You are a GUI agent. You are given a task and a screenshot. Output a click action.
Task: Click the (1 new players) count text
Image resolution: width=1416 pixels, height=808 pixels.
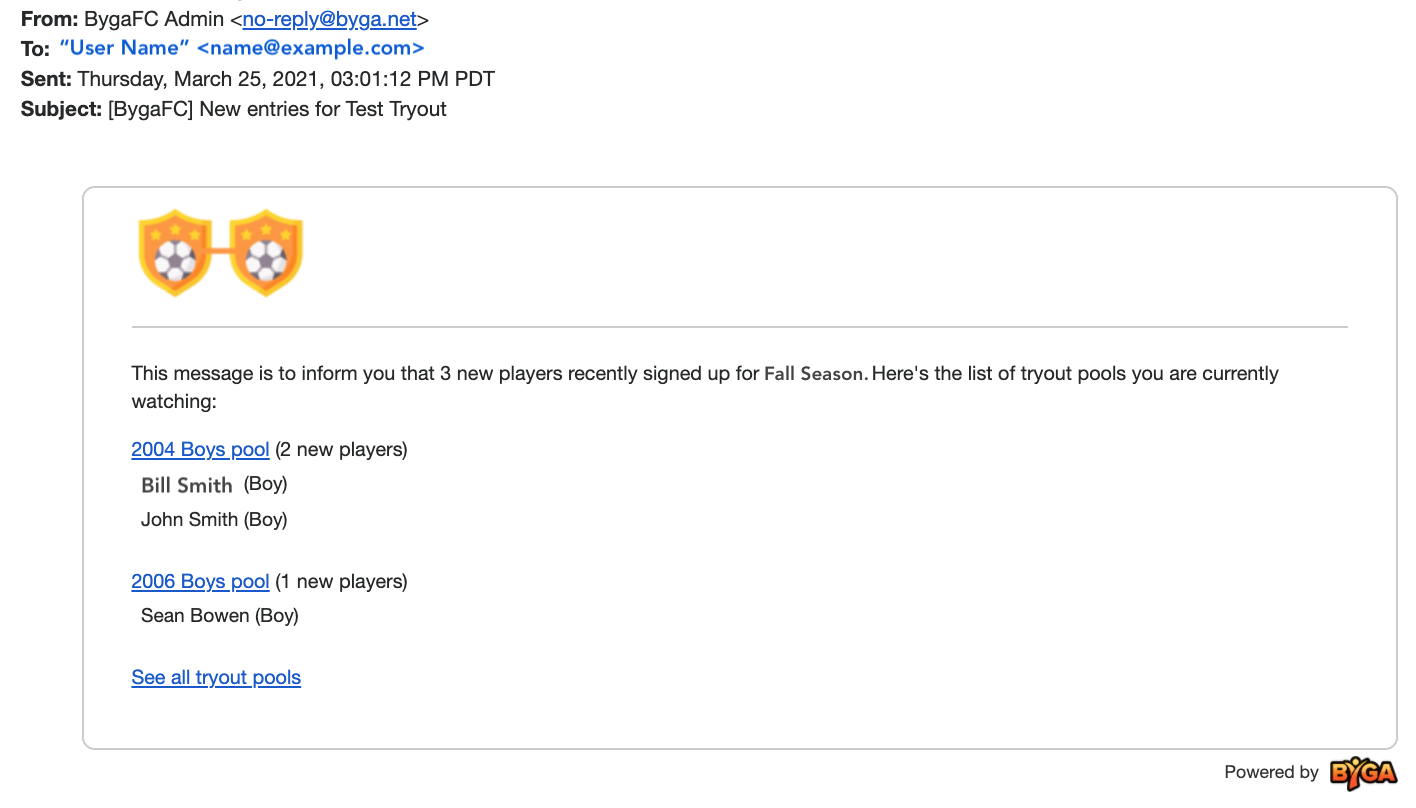pos(341,582)
